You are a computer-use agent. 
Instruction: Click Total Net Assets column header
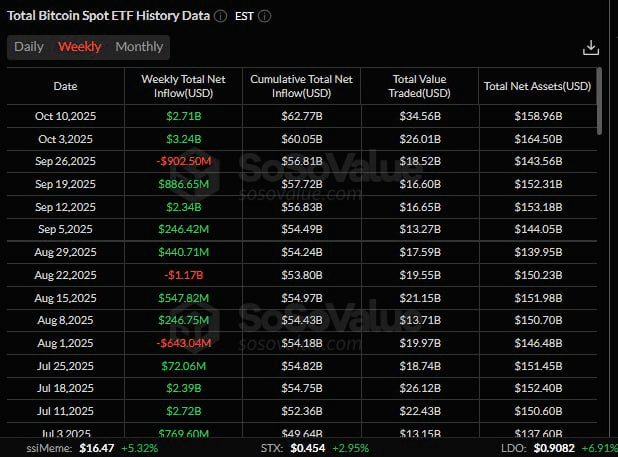click(536, 86)
